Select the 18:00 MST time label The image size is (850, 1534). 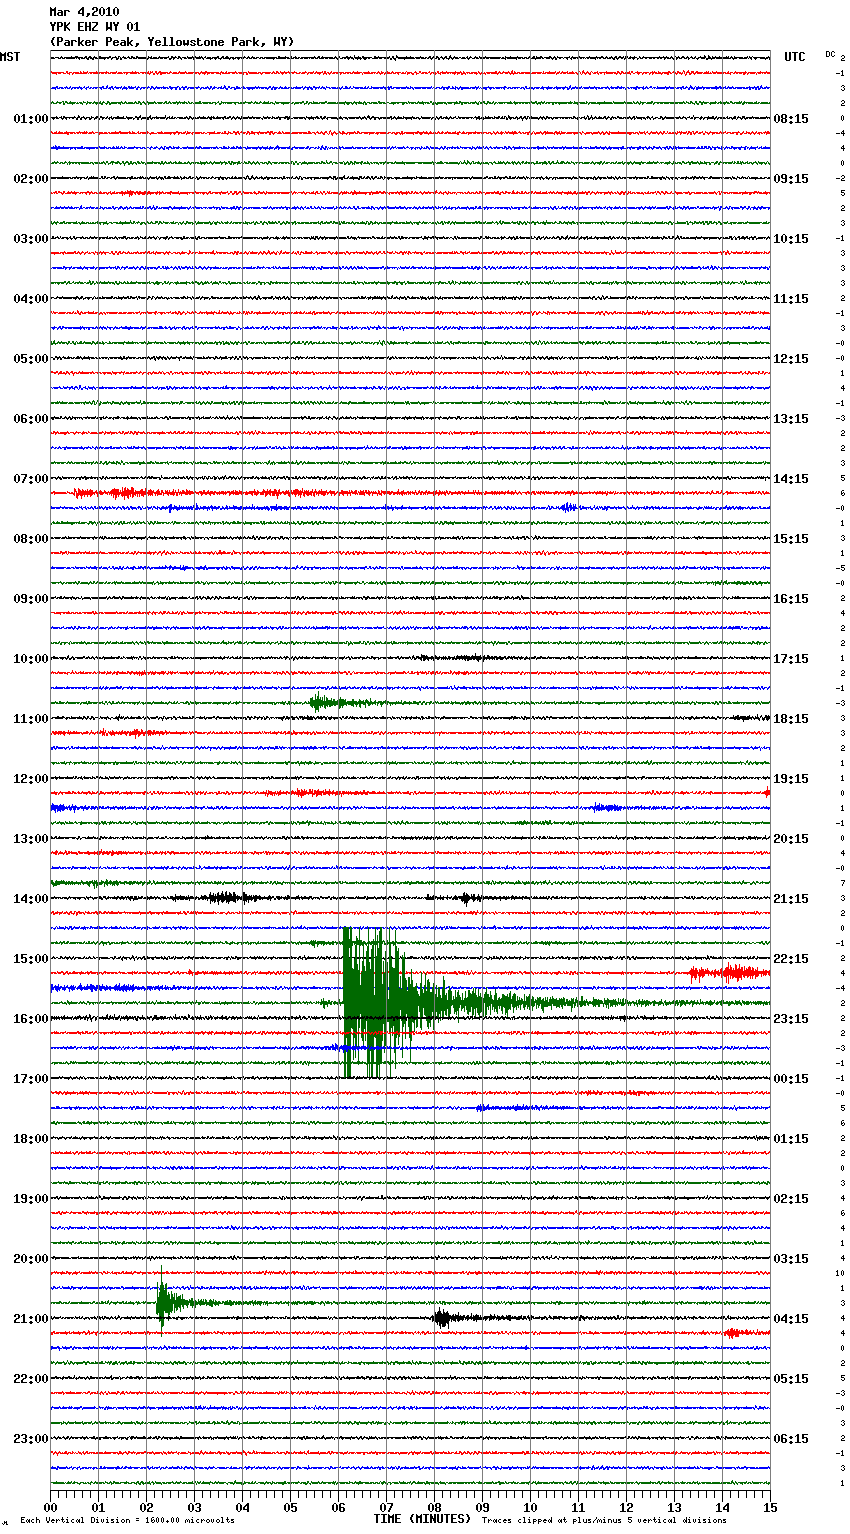(31, 1139)
